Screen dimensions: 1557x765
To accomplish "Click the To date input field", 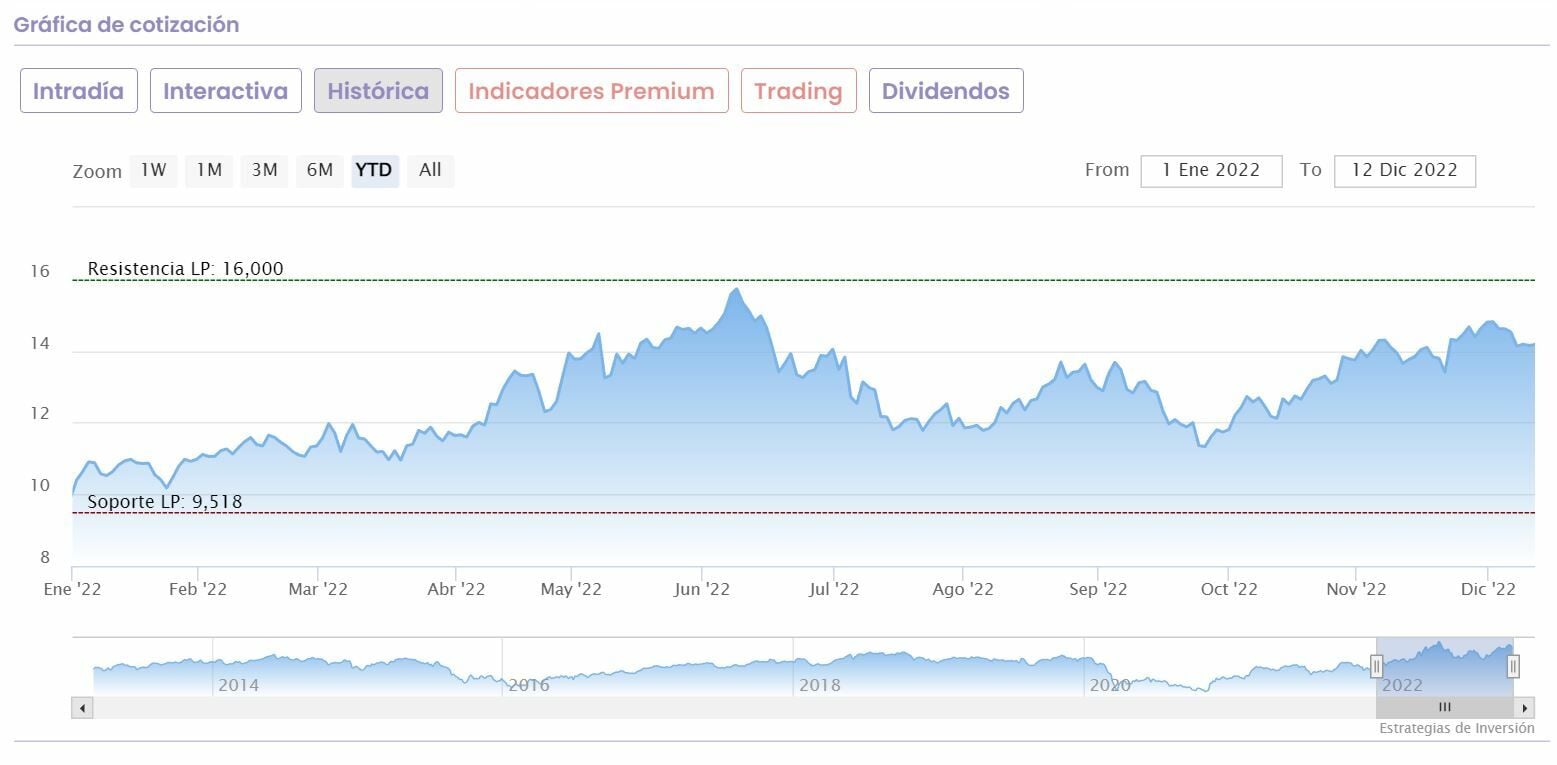I will pyautogui.click(x=1404, y=170).
